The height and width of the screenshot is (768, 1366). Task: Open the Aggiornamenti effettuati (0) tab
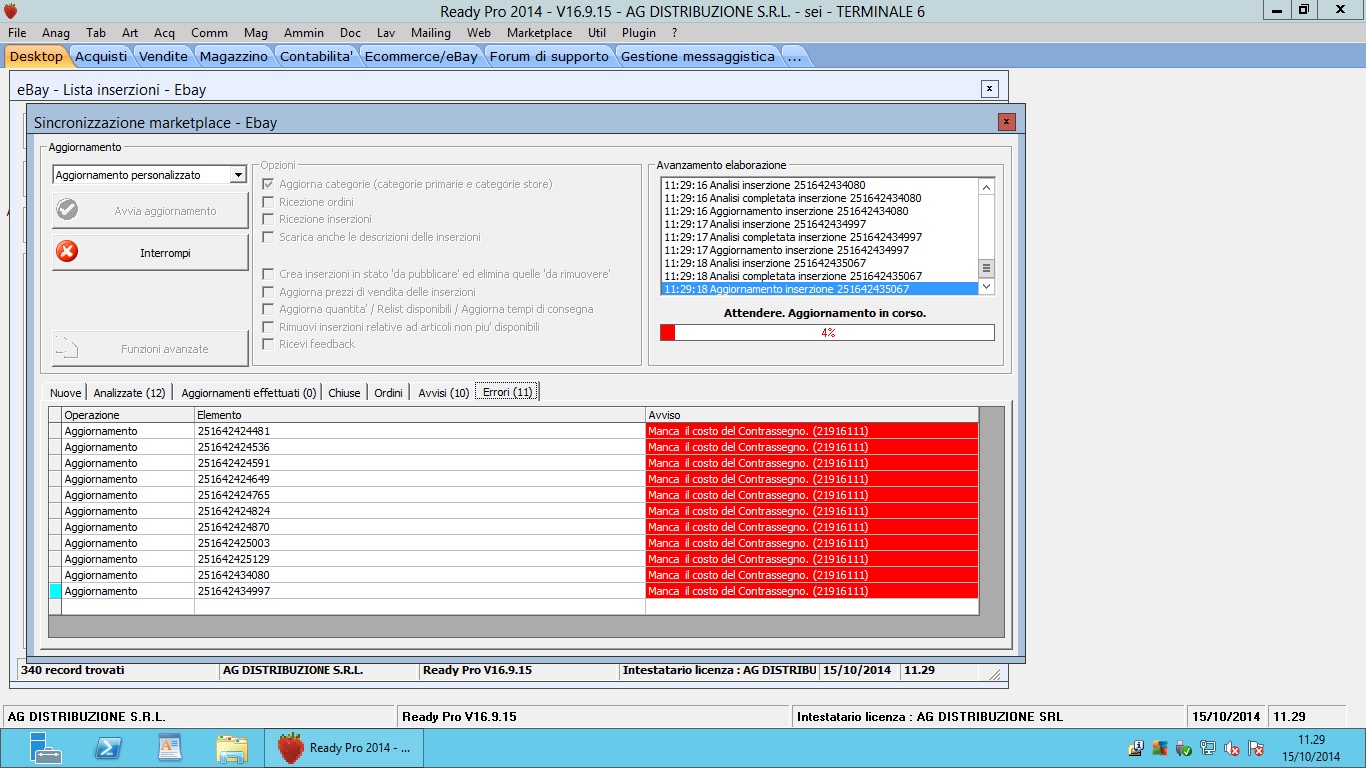click(x=248, y=393)
